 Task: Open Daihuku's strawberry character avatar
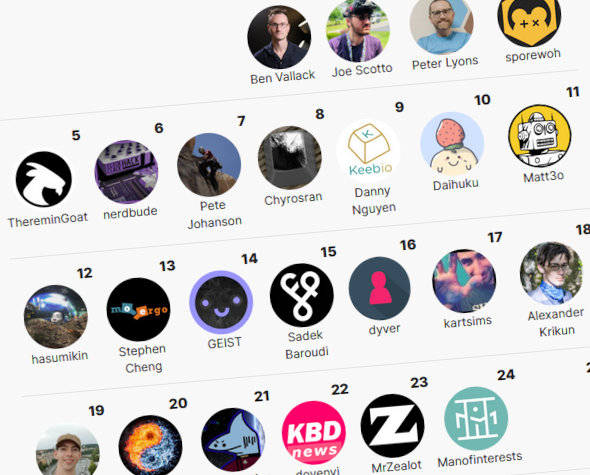(452, 143)
